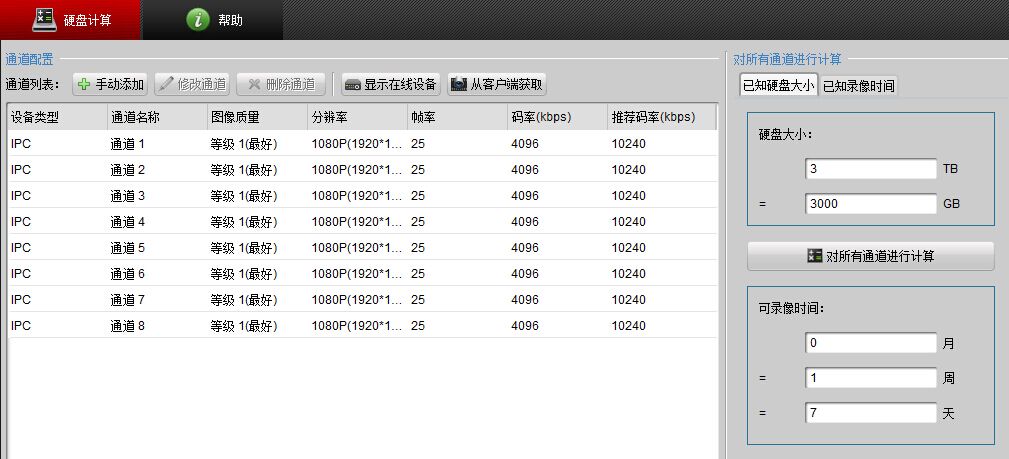
Task: Click the 显示在线设备 device icon
Action: (x=352, y=84)
